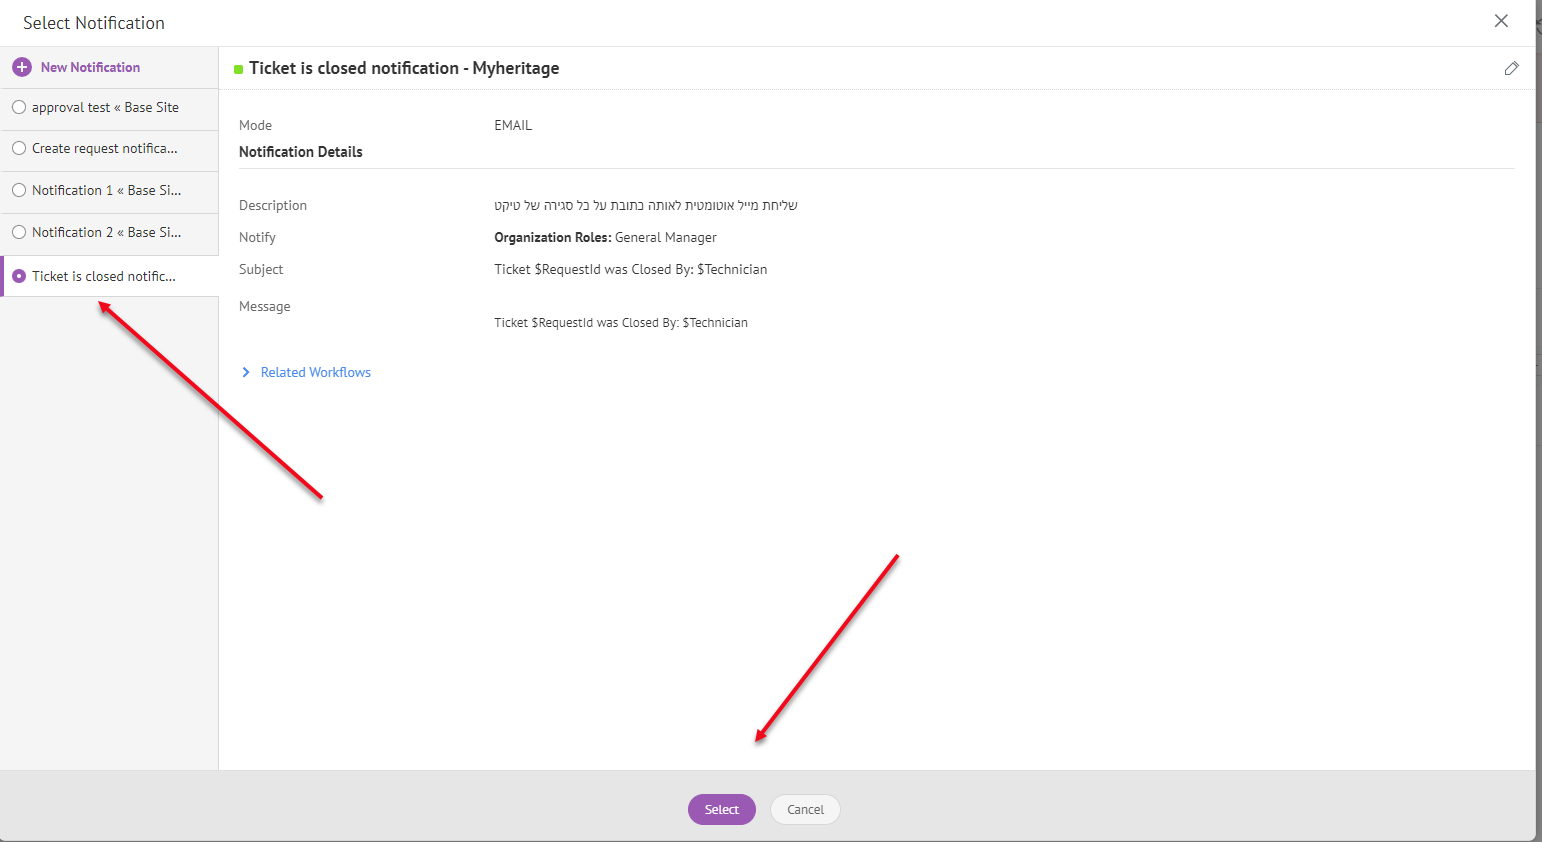Select the Notification 1 radio button
1542x842 pixels.
pos(19,190)
